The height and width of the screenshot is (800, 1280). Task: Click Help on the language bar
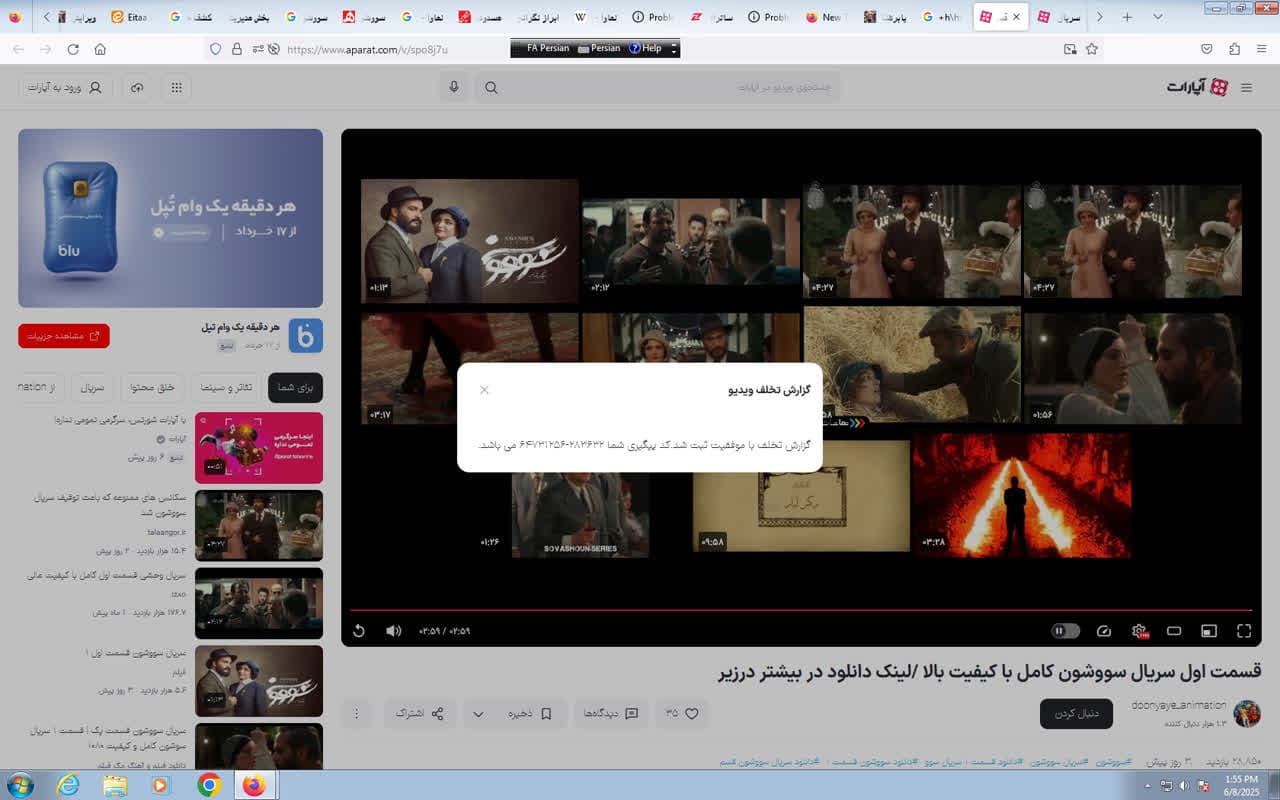(646, 48)
